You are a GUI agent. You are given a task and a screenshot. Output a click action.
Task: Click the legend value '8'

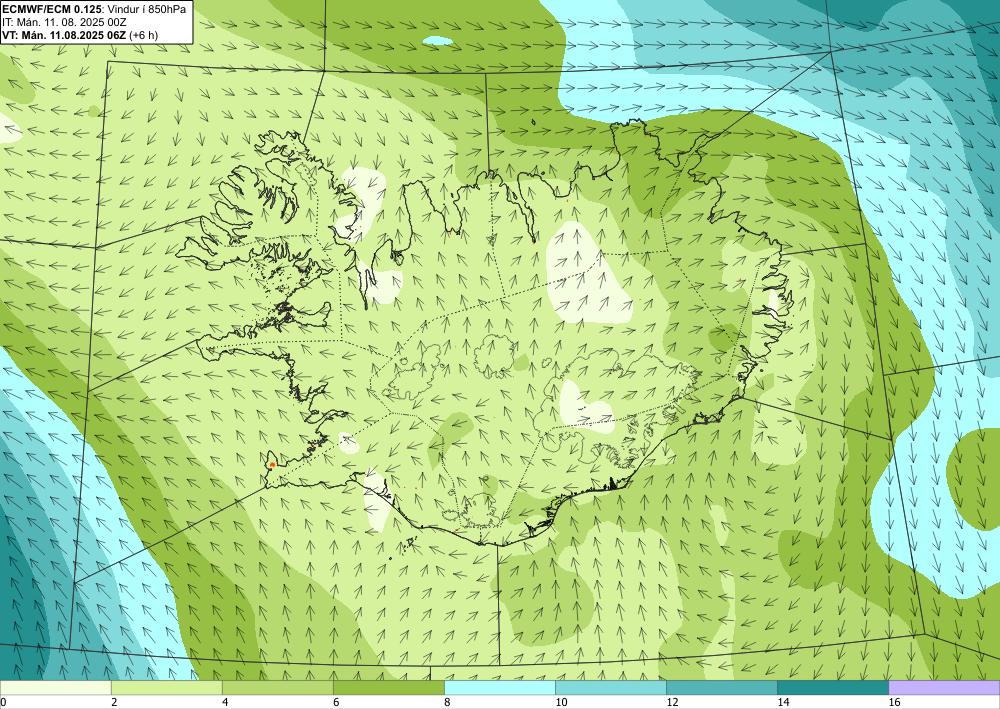[448, 702]
